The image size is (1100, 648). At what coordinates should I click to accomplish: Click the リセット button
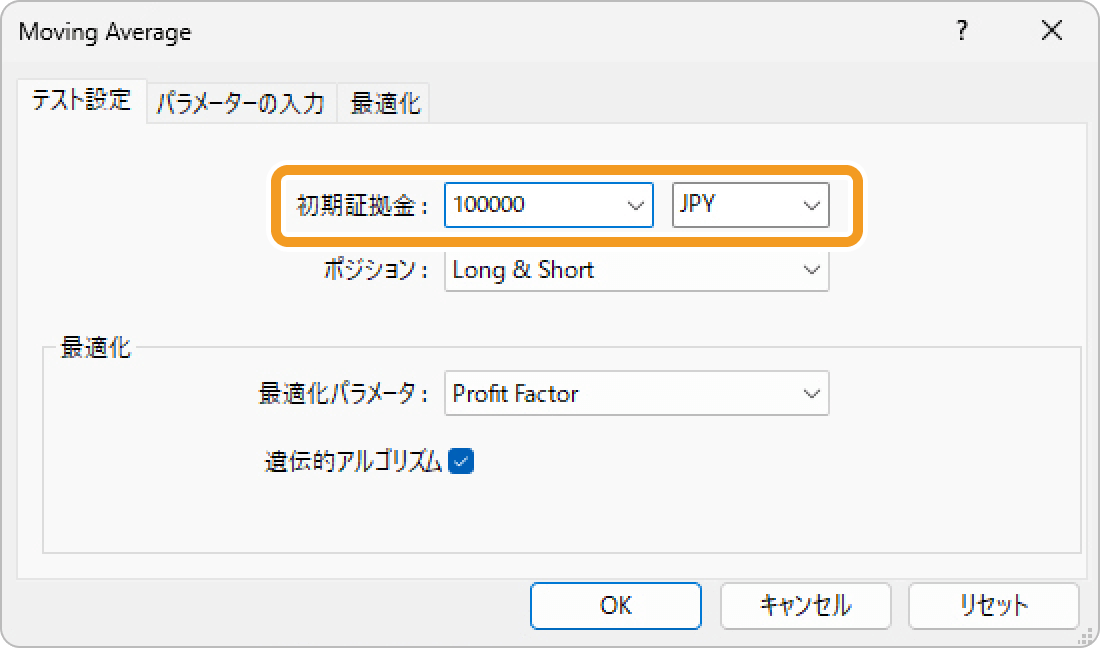click(x=993, y=605)
